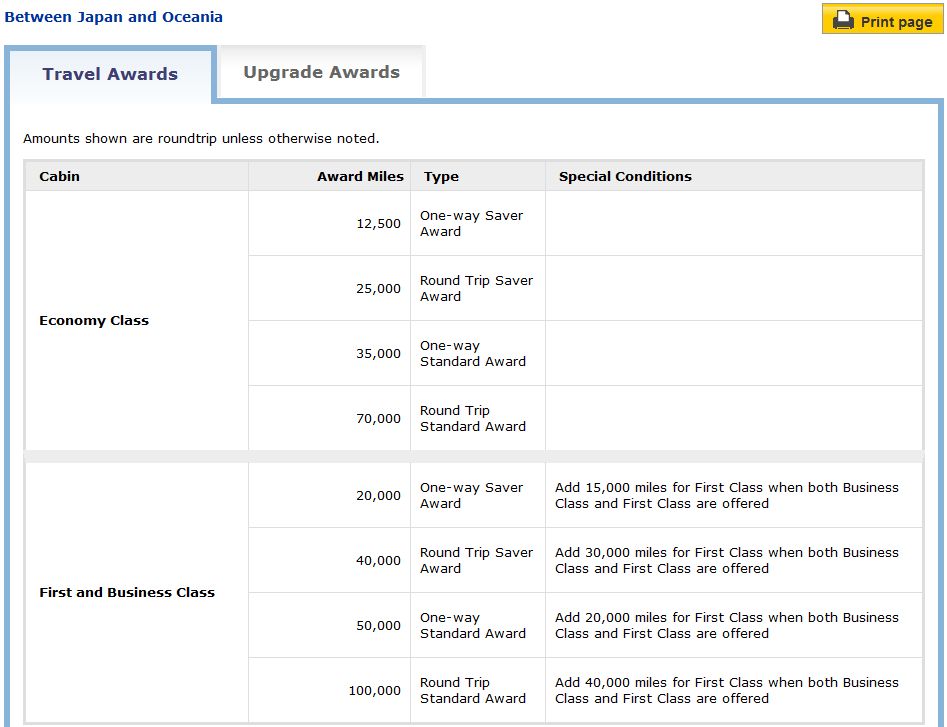The image size is (947, 727).
Task: Click the Between Japan and Oceania heading
Action: (112, 17)
